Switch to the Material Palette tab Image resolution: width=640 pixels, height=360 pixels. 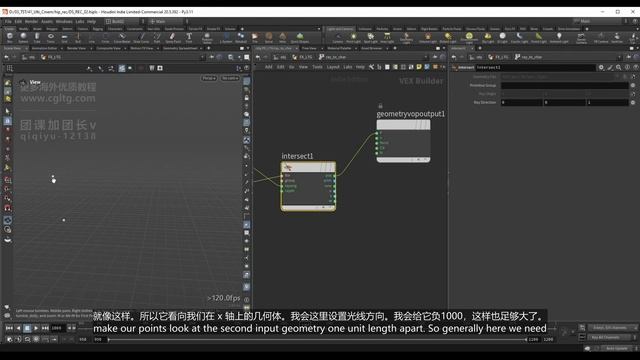340,48
